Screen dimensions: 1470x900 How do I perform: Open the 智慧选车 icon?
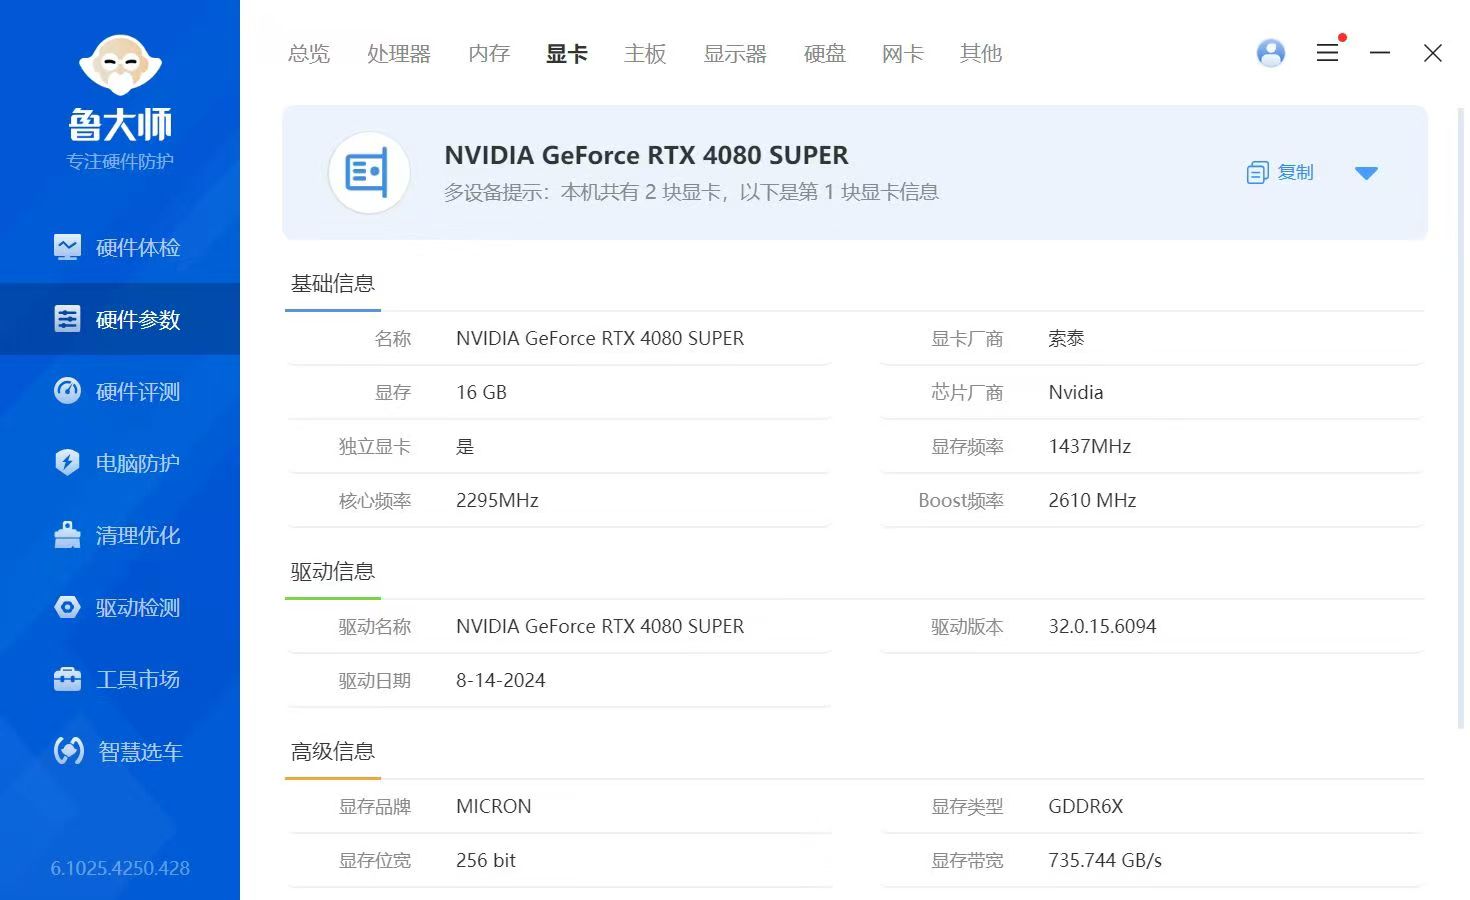click(x=68, y=751)
